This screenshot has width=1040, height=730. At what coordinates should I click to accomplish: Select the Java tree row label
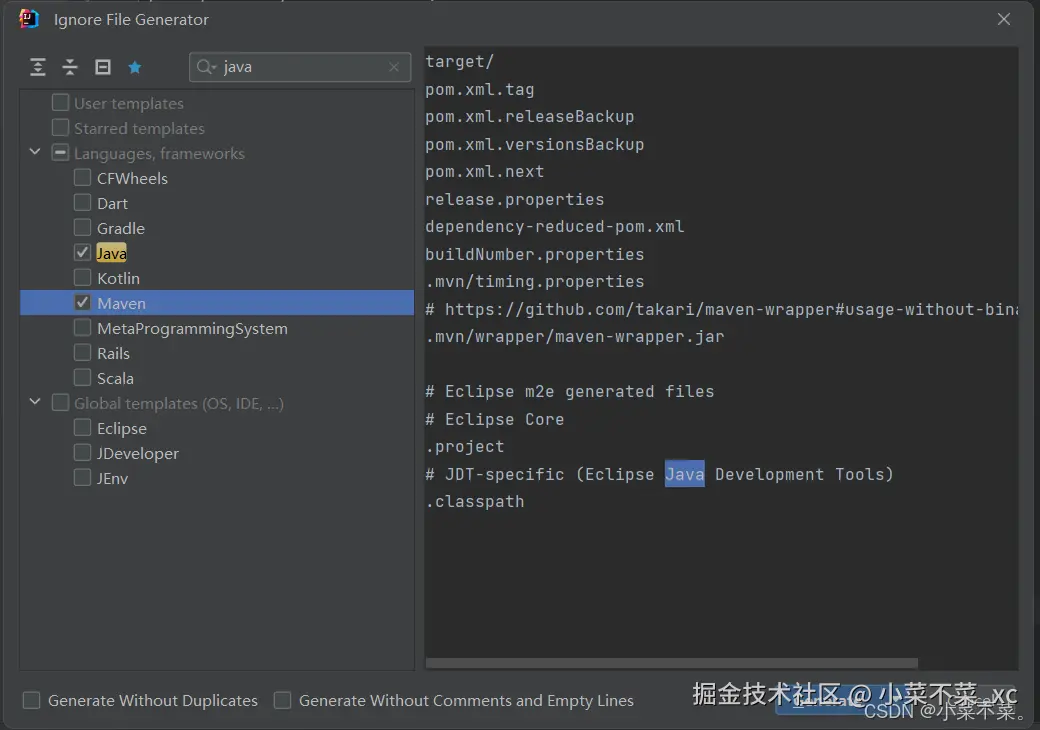111,253
